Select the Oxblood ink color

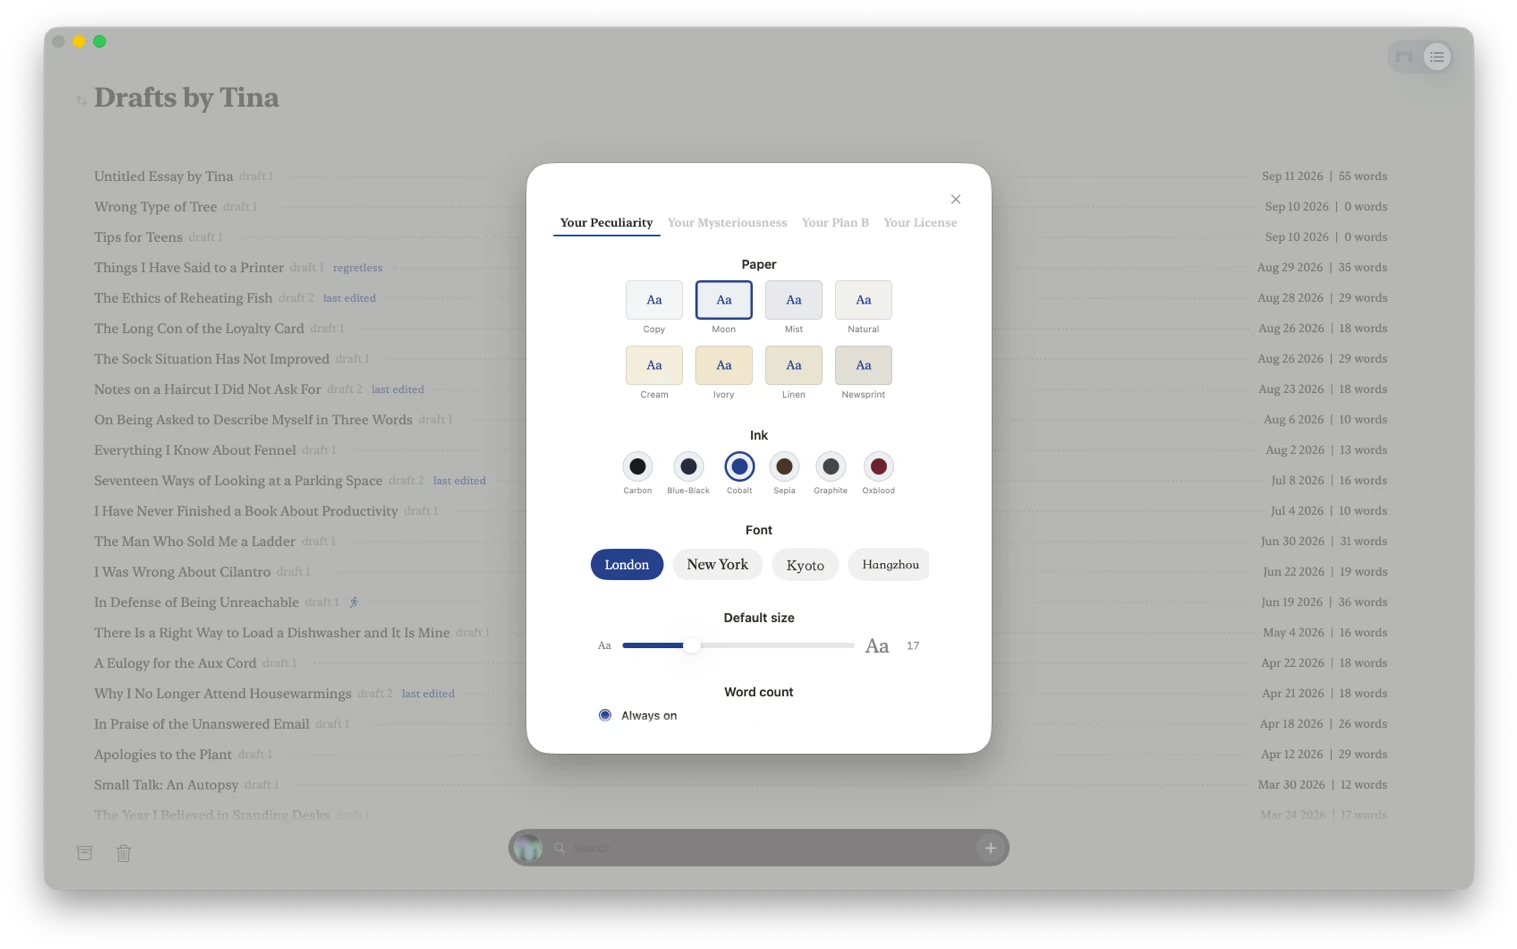[878, 466]
